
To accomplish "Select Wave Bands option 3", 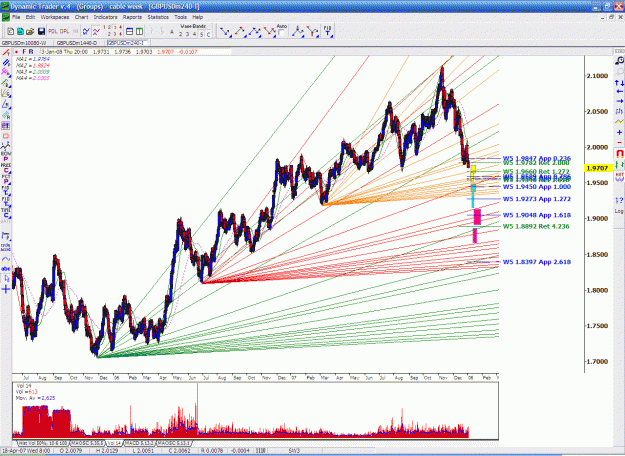I will 187,34.
